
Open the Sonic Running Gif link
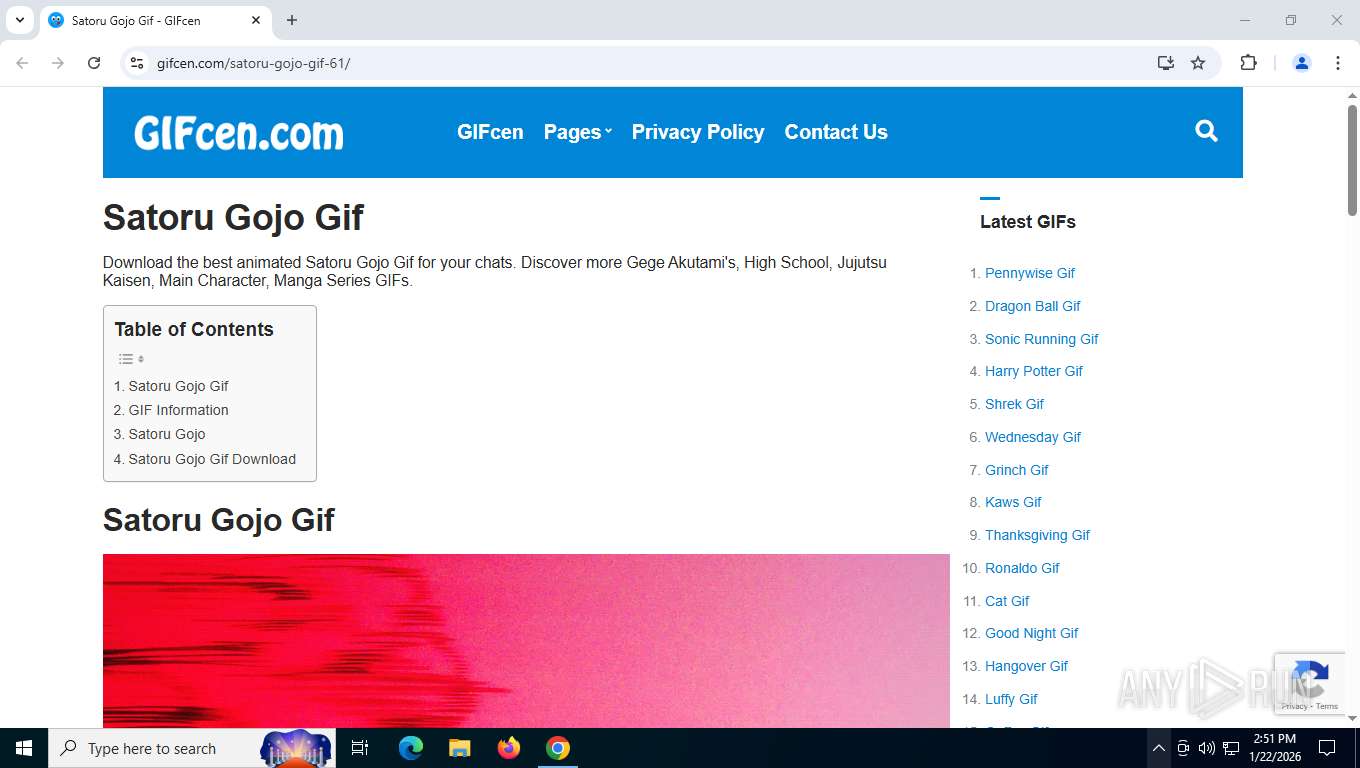(x=1042, y=339)
